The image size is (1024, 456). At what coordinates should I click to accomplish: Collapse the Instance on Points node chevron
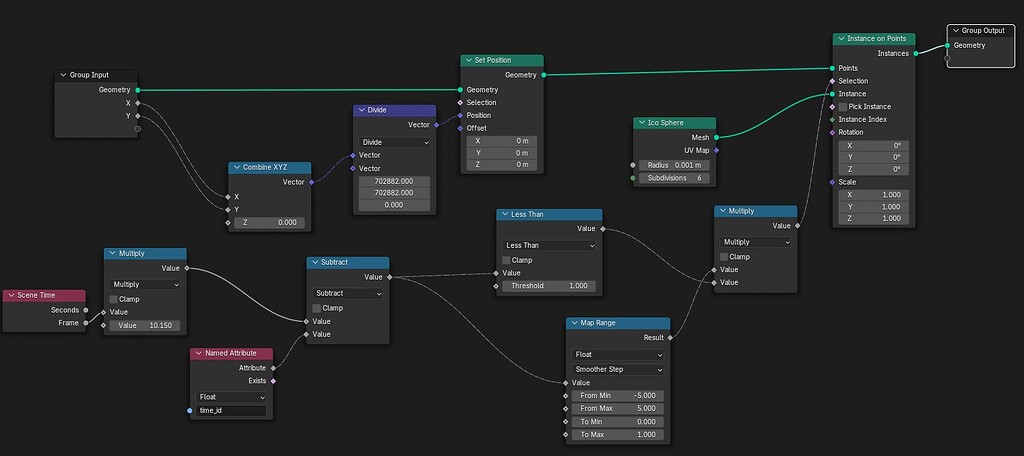[x=840, y=39]
